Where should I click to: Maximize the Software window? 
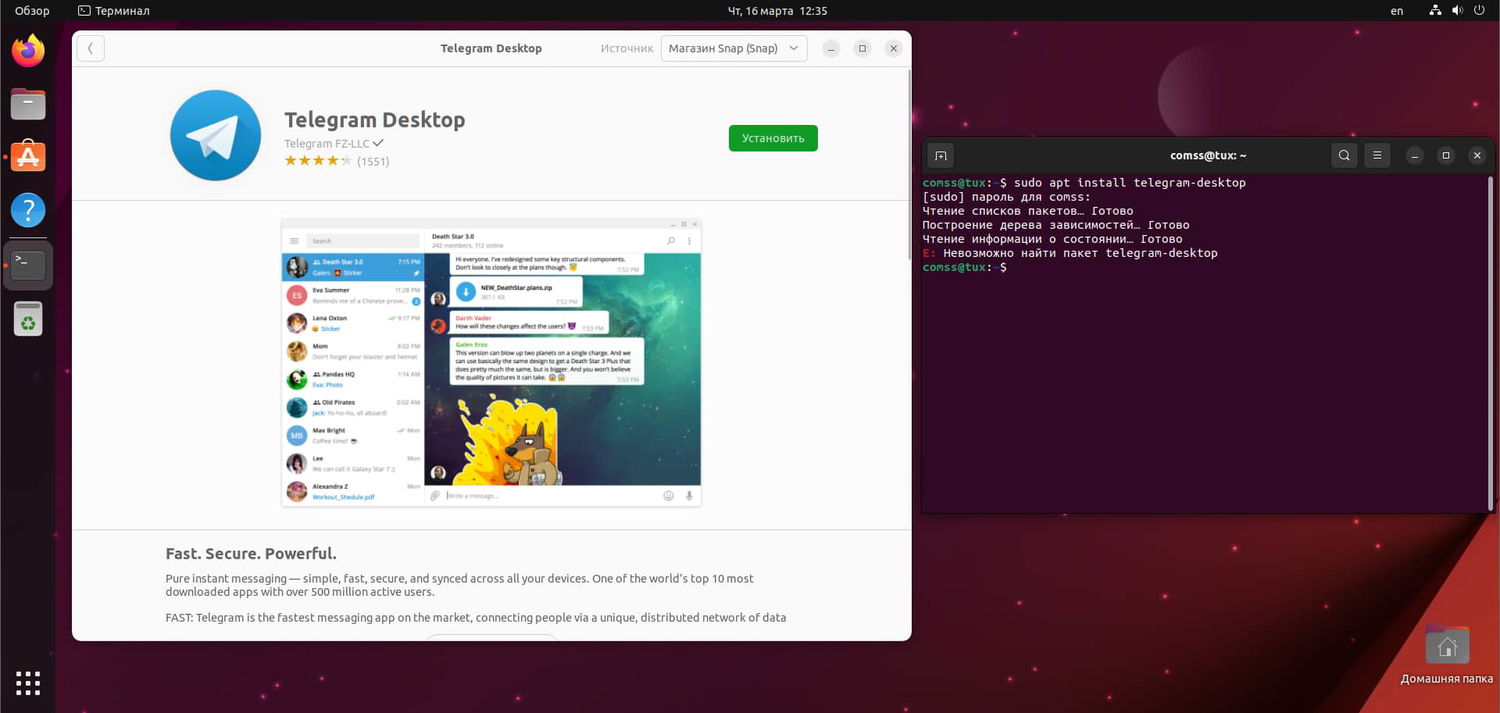tap(863, 48)
